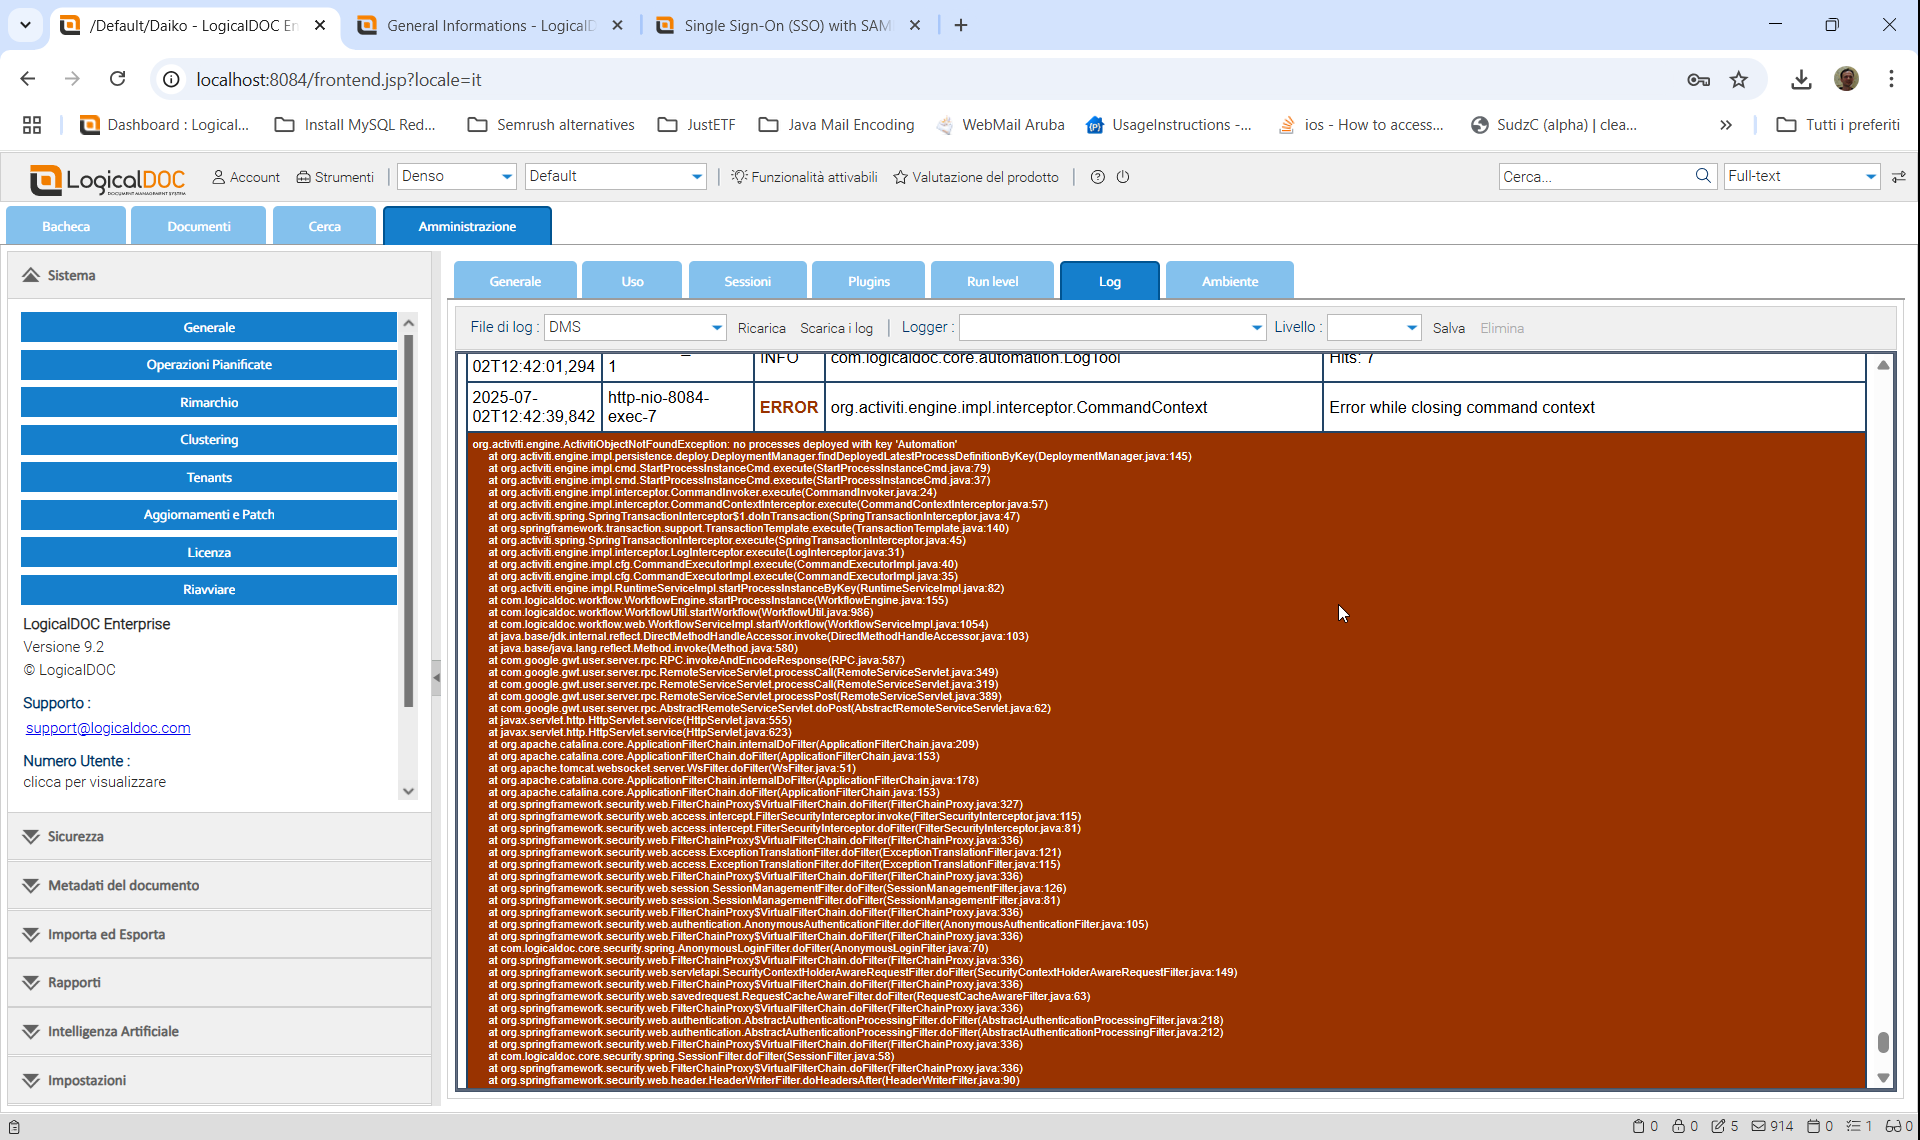Click the search magnifier icon
The height and width of the screenshot is (1140, 1920).
[x=1703, y=176]
